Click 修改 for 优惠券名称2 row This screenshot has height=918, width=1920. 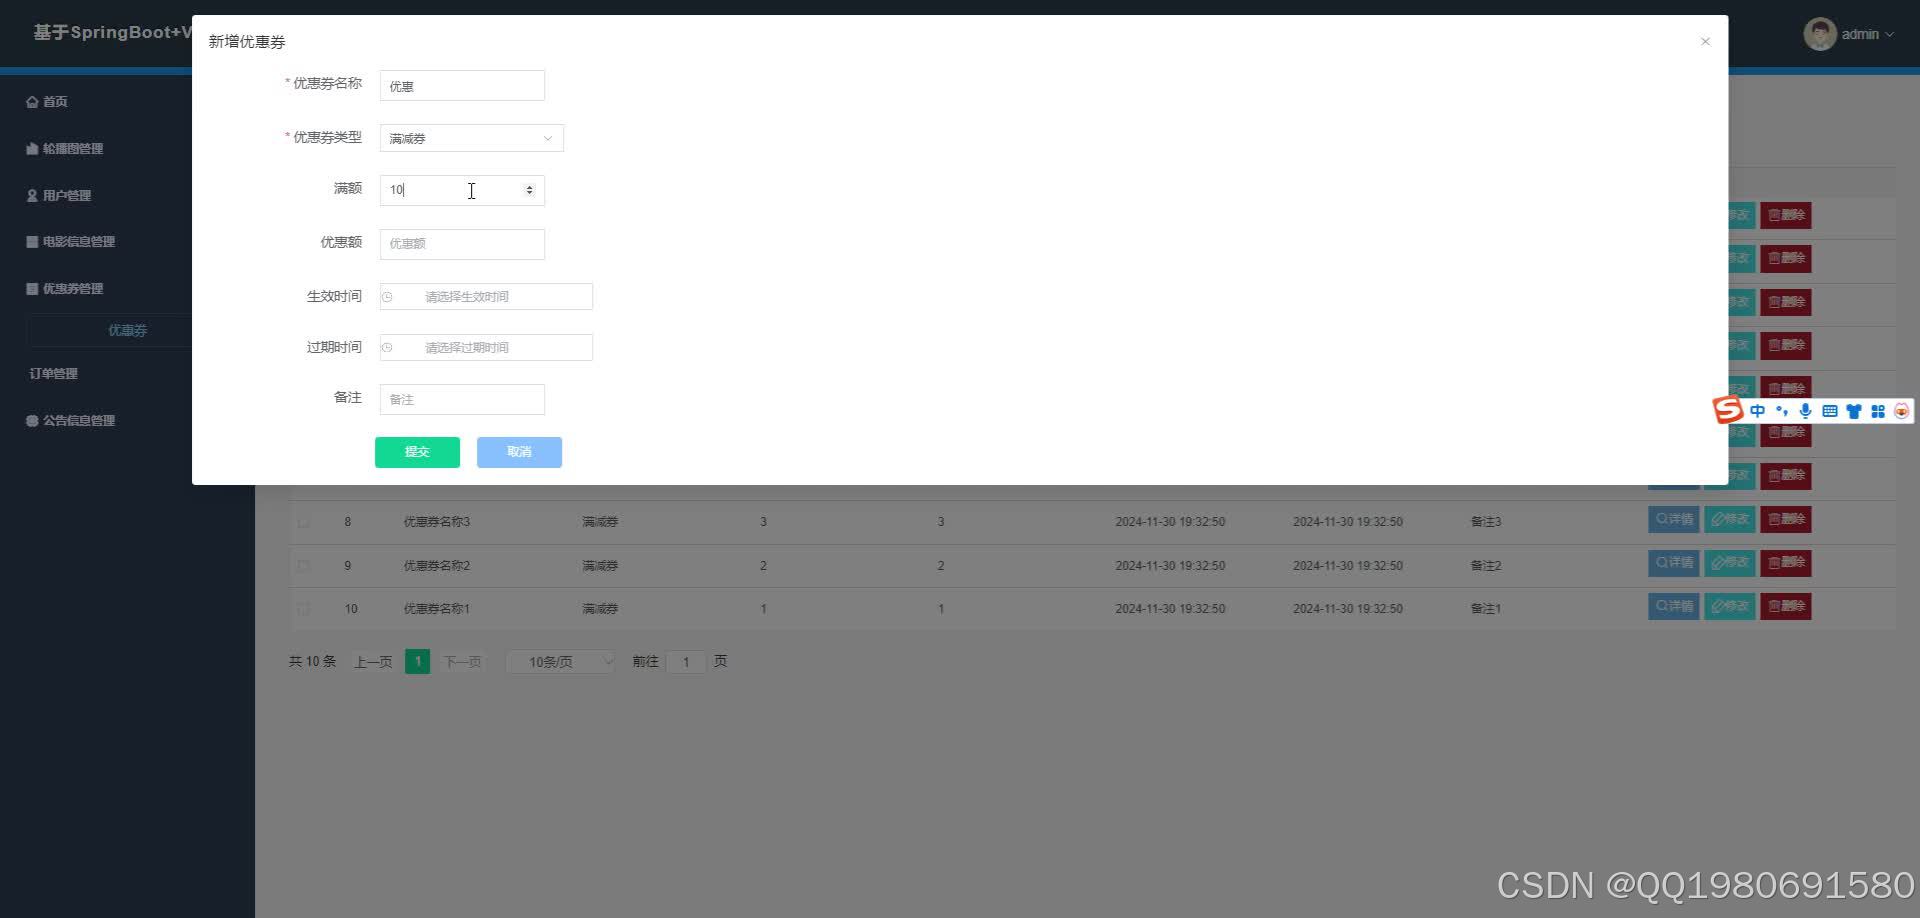coord(1729,563)
